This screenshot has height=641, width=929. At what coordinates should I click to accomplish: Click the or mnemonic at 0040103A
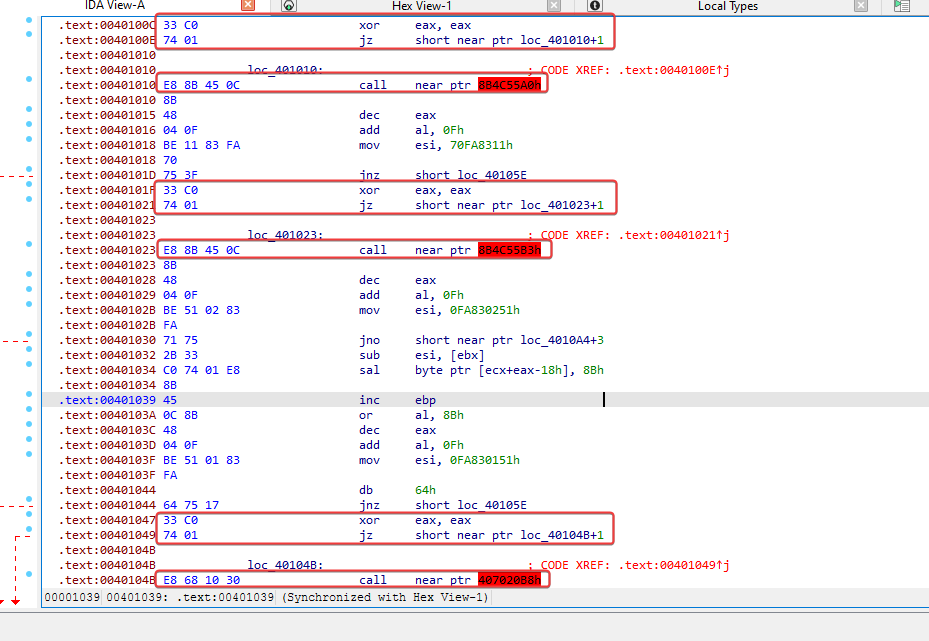[366, 415]
